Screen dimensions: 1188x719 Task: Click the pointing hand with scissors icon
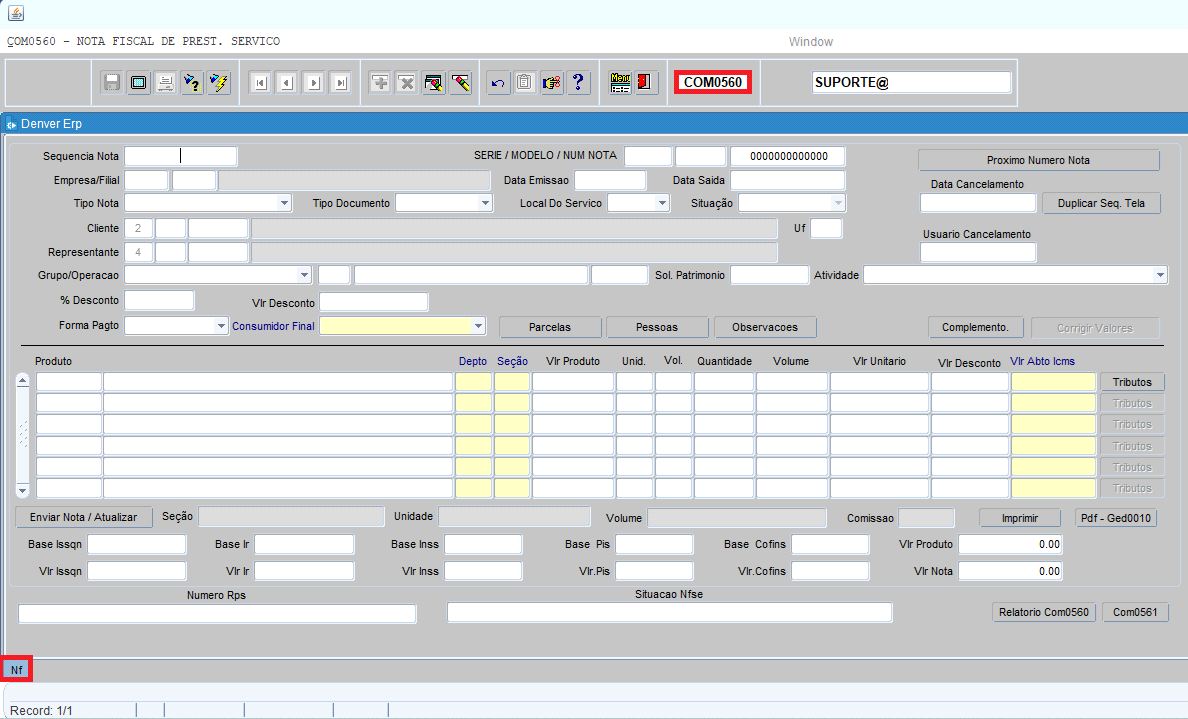pos(552,82)
